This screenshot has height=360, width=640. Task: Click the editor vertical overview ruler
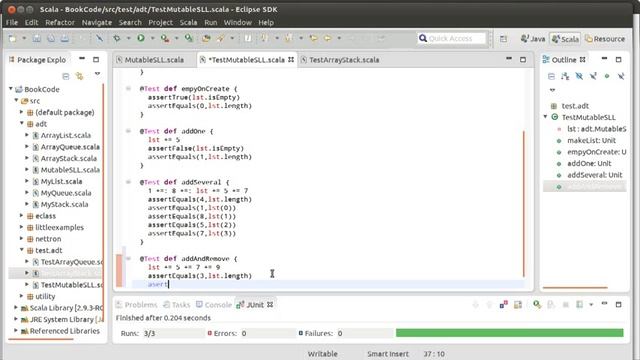tap(524, 203)
